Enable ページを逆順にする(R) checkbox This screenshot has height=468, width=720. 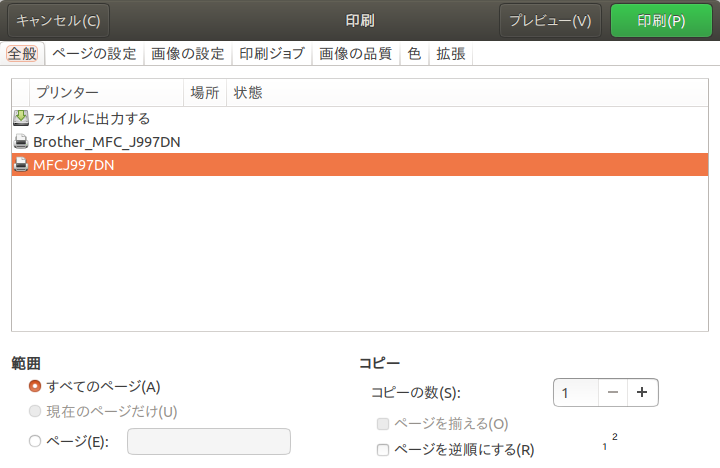[383, 450]
